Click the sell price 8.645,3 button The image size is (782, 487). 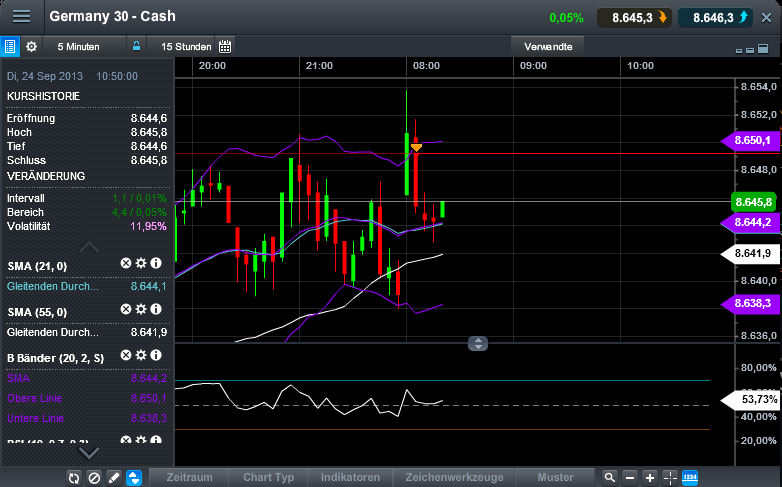(634, 18)
